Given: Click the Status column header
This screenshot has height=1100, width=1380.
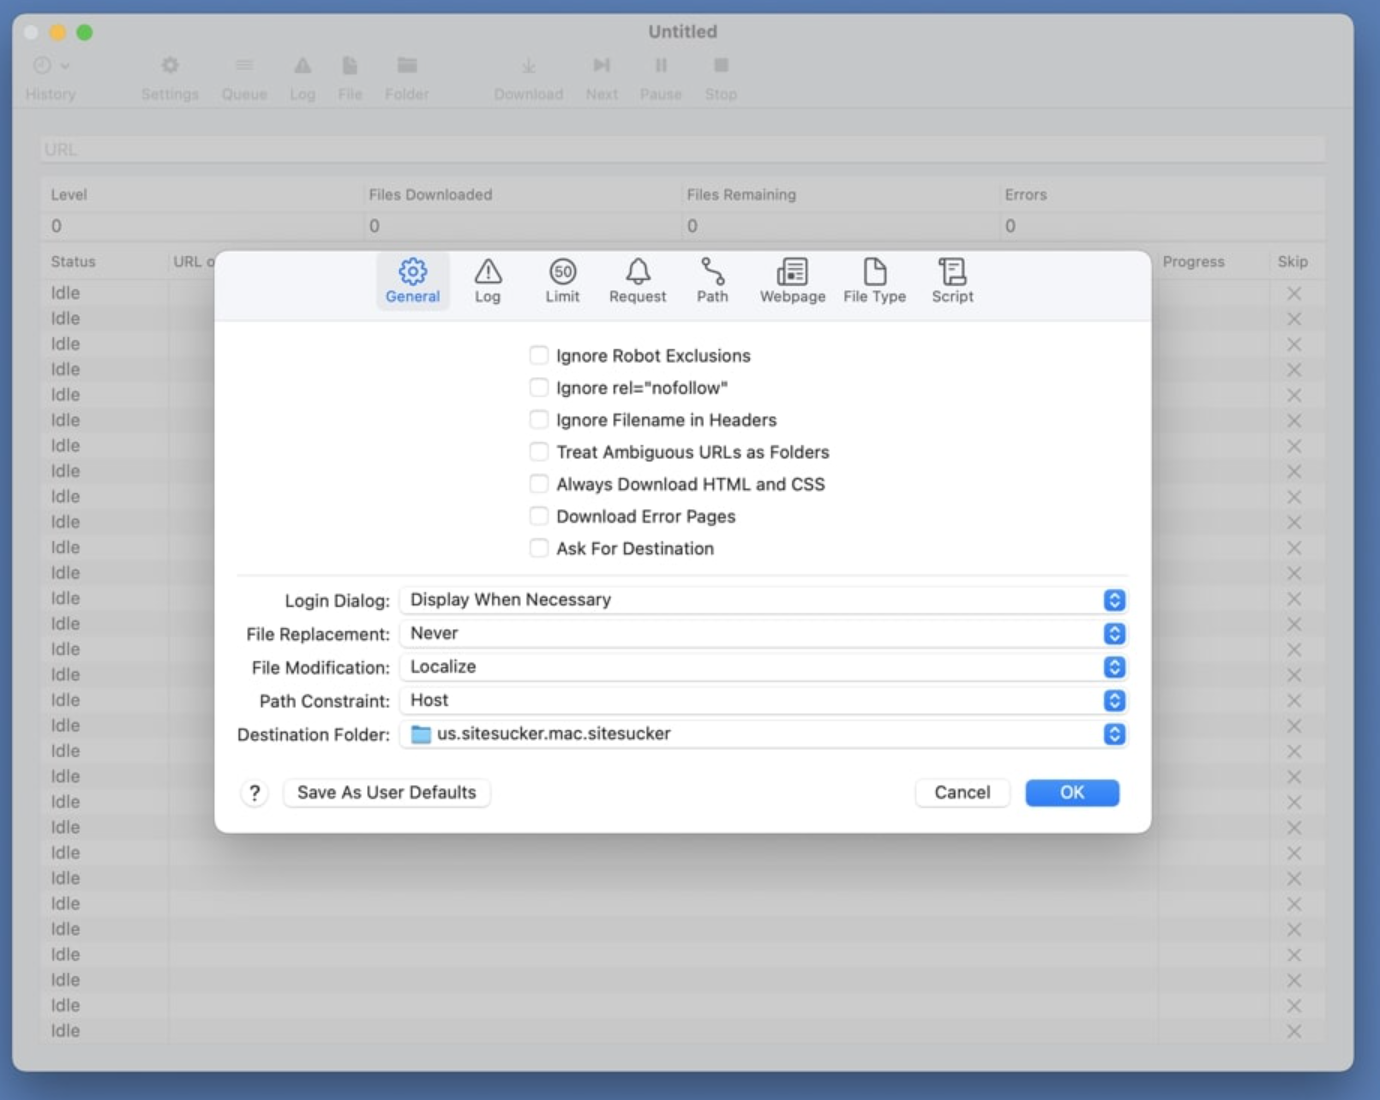Looking at the screenshot, I should coord(73,262).
